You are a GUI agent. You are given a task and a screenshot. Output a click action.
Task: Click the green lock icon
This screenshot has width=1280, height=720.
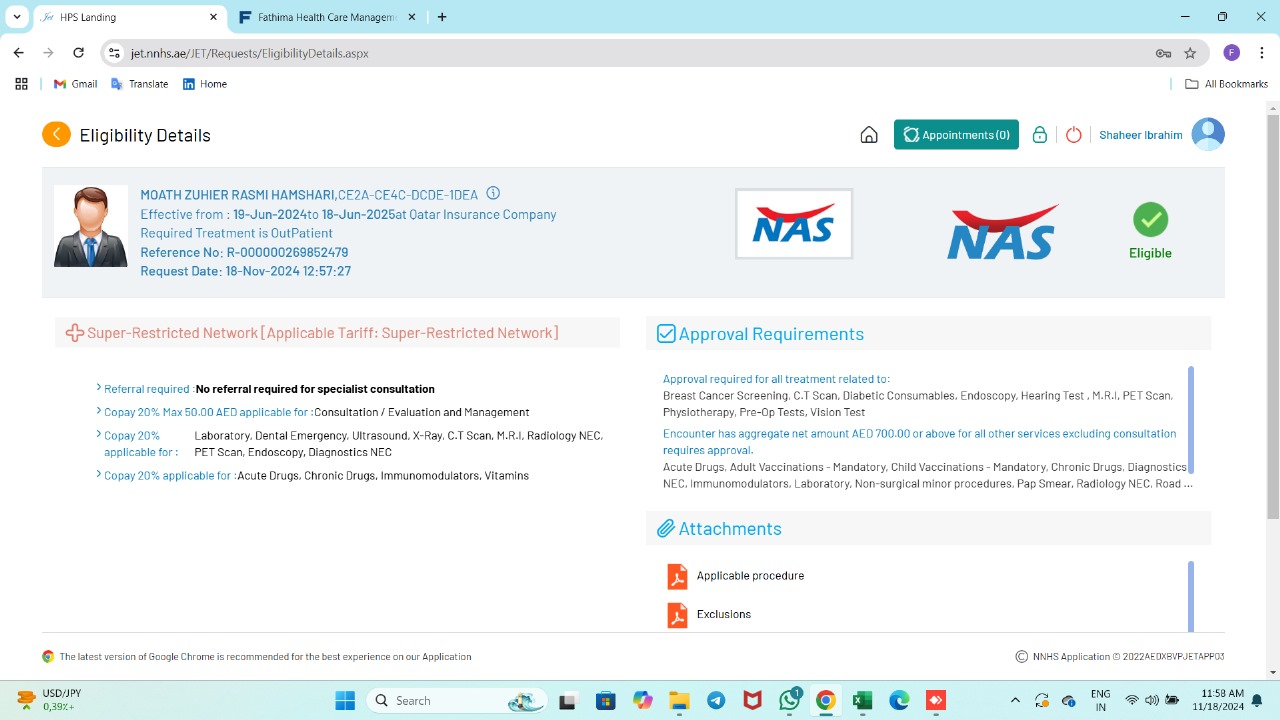1040,135
